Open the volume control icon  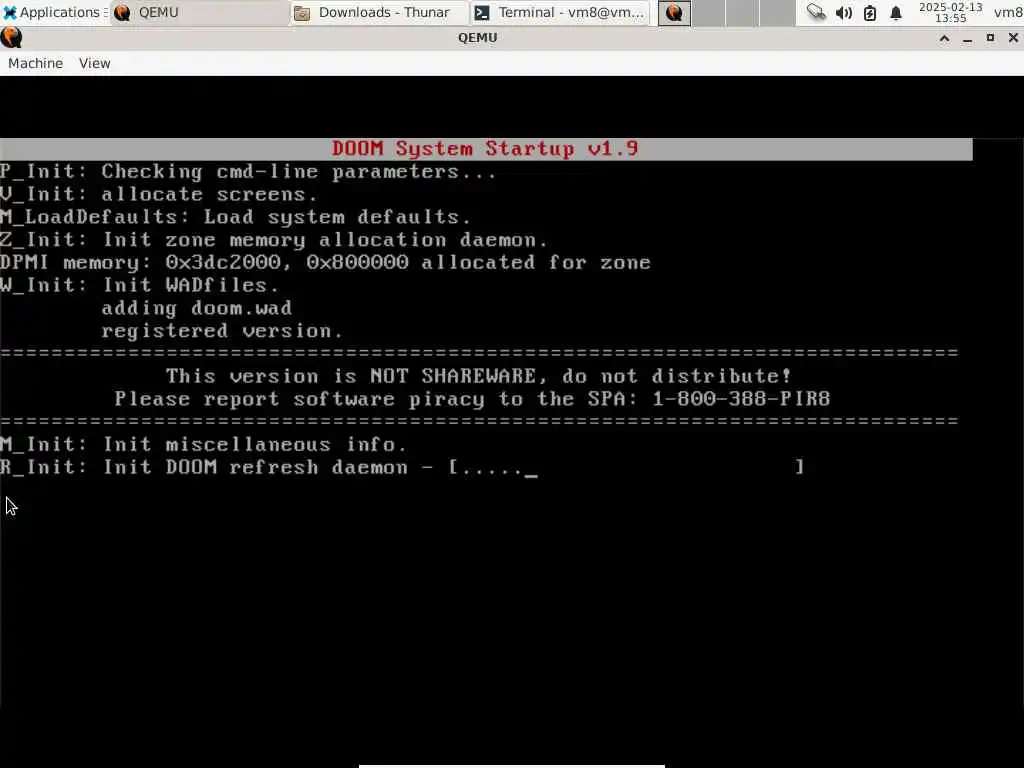[844, 12]
